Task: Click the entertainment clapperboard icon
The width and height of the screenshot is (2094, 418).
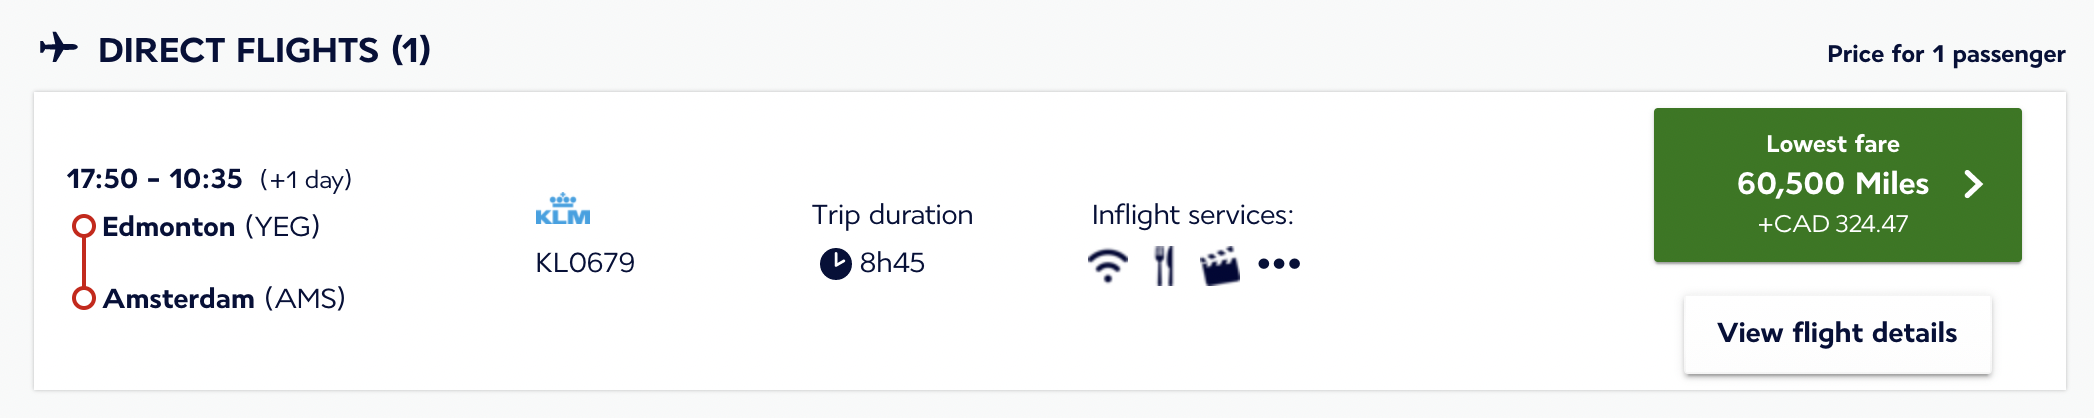Action: click(x=1220, y=266)
